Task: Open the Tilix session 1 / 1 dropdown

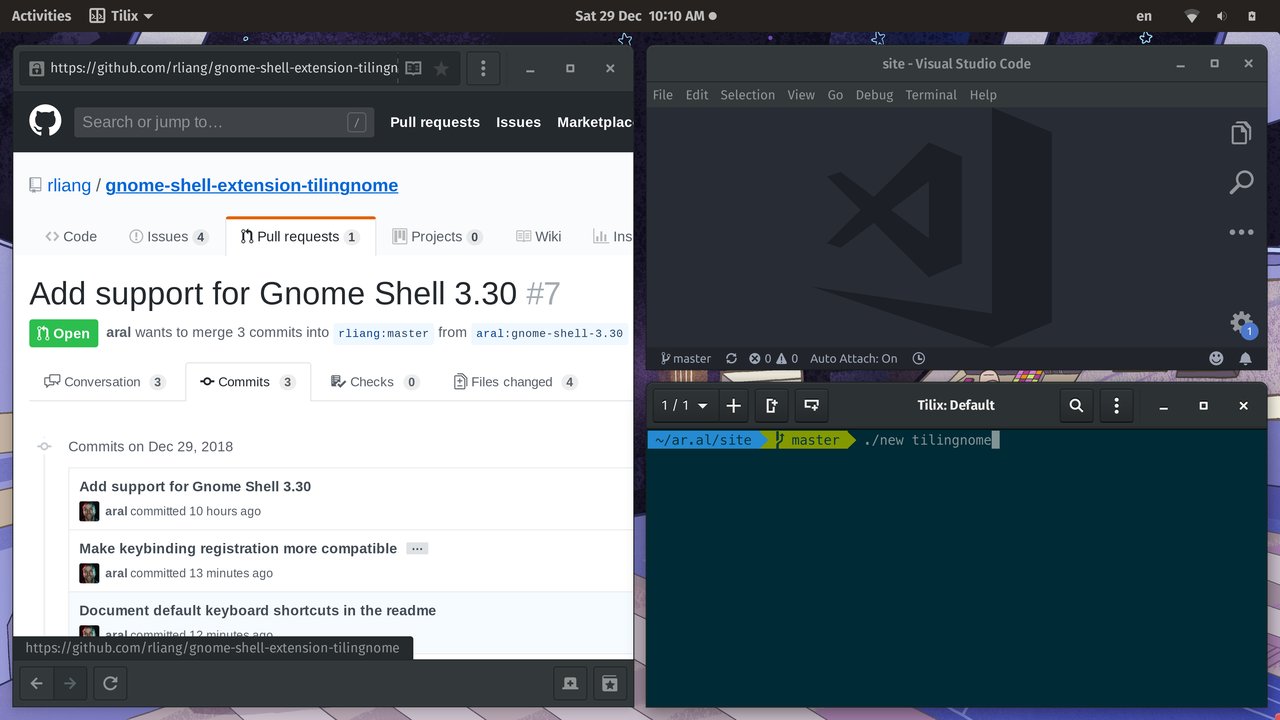Action: pyautogui.click(x=684, y=405)
